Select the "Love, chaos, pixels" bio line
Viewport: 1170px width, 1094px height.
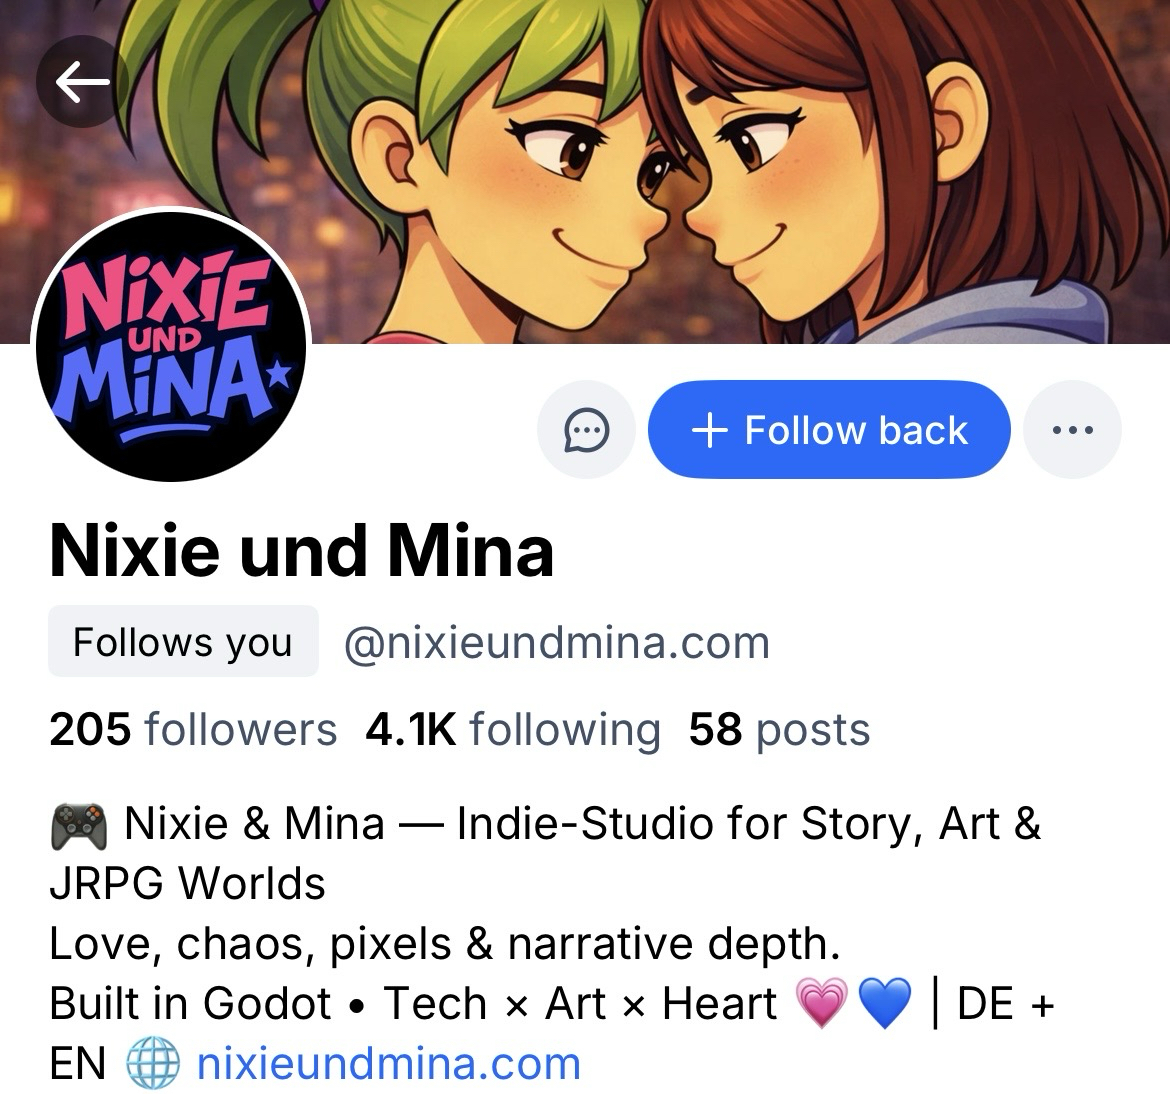tap(445, 943)
